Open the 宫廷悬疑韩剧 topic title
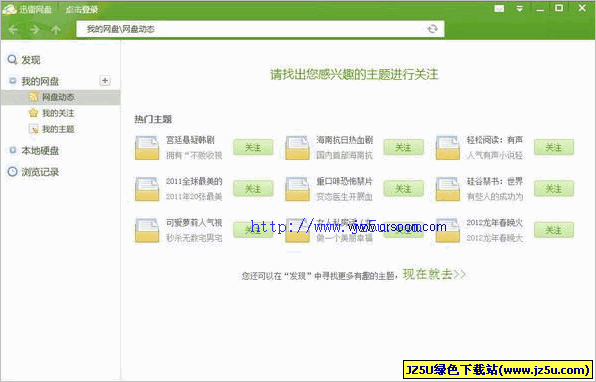 click(x=190, y=140)
